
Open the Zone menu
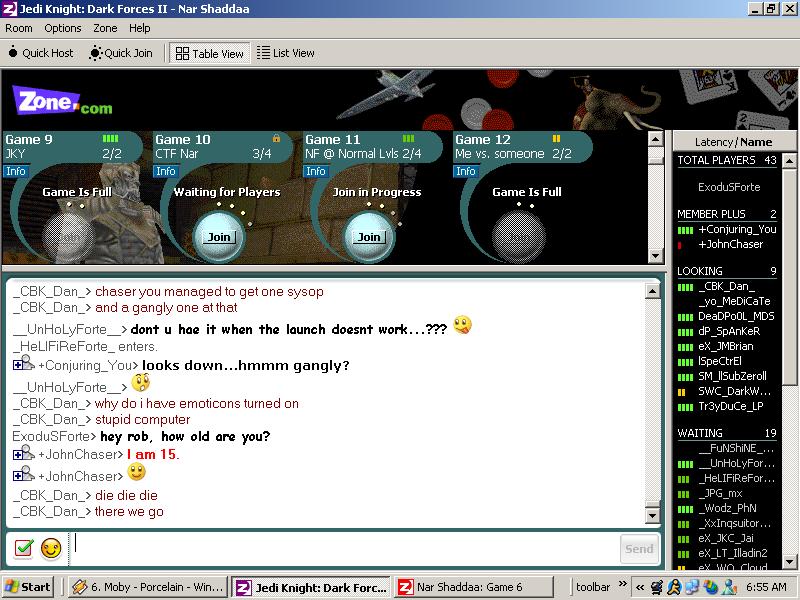105,28
